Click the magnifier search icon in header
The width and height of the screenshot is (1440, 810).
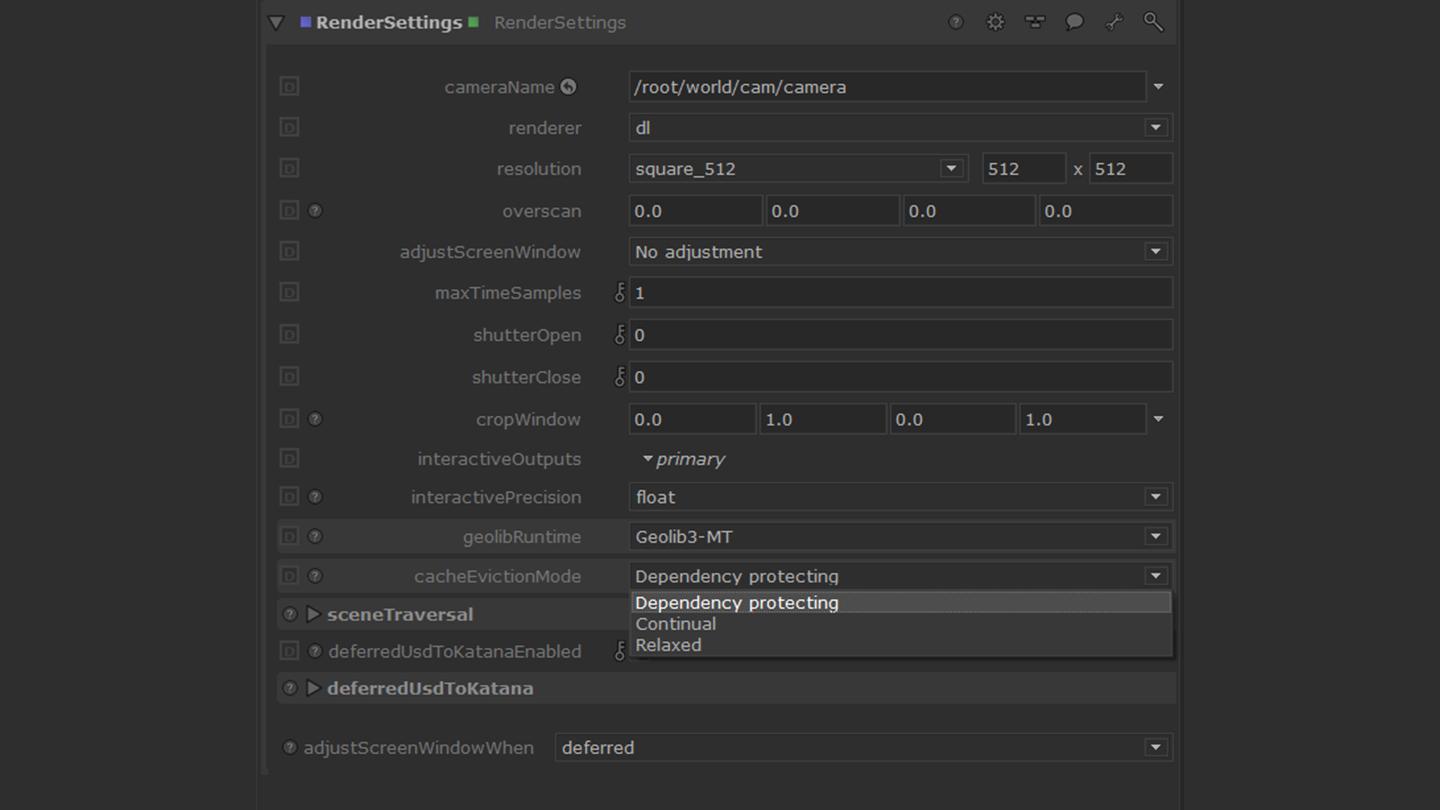pos(1153,22)
